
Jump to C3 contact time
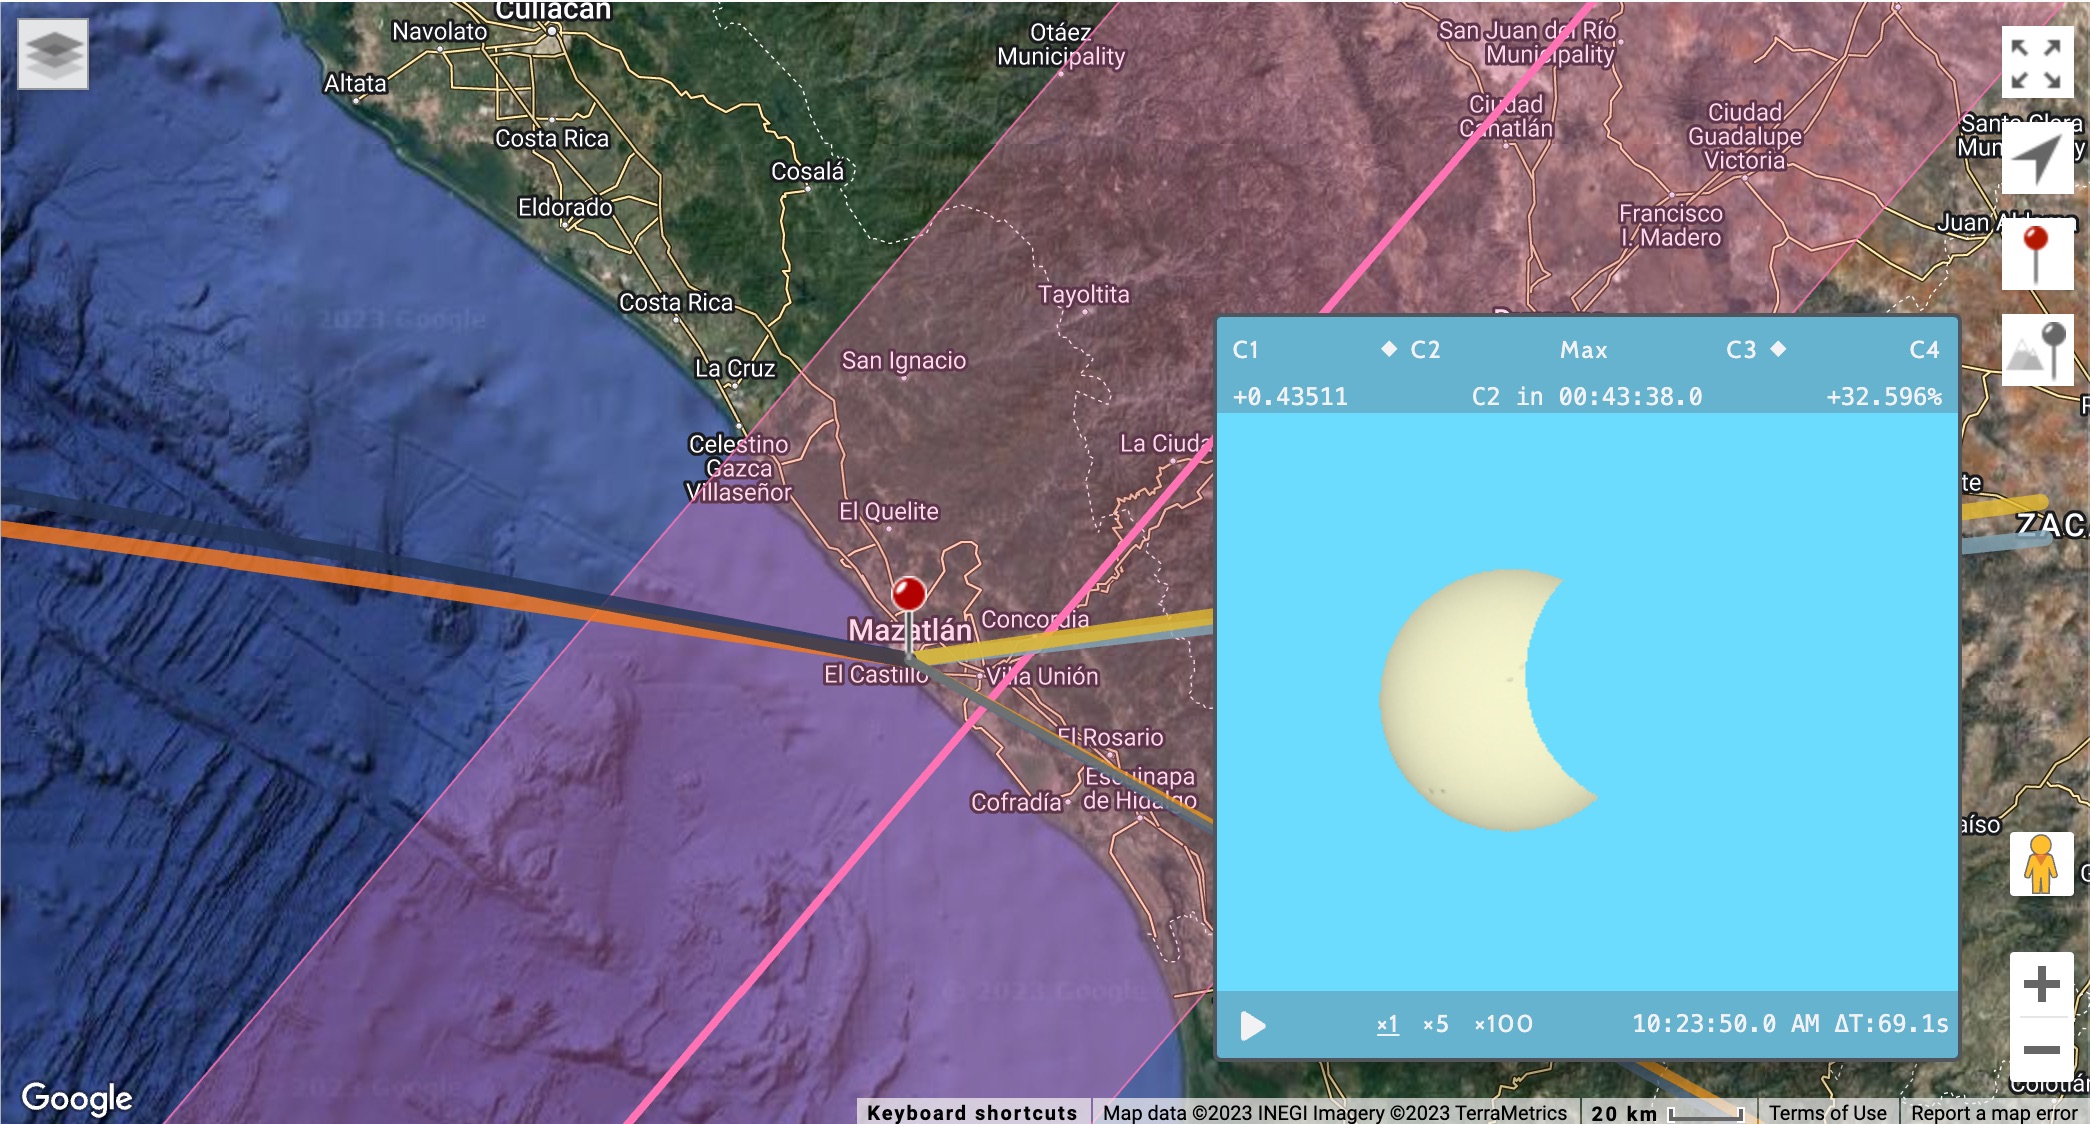click(x=1741, y=350)
